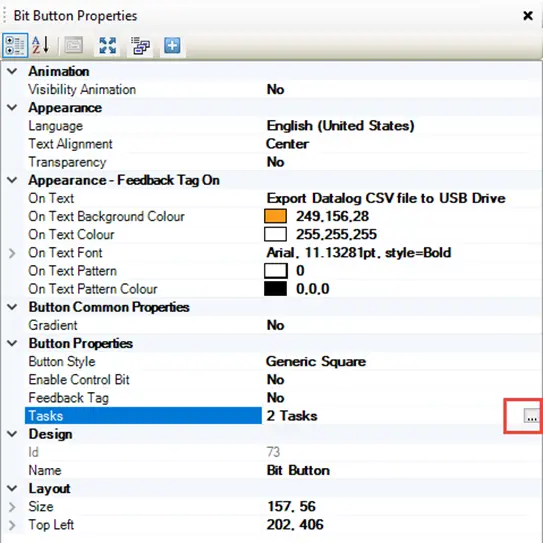
Task: Close the Bit Button Properties panel
Action: click(528, 16)
